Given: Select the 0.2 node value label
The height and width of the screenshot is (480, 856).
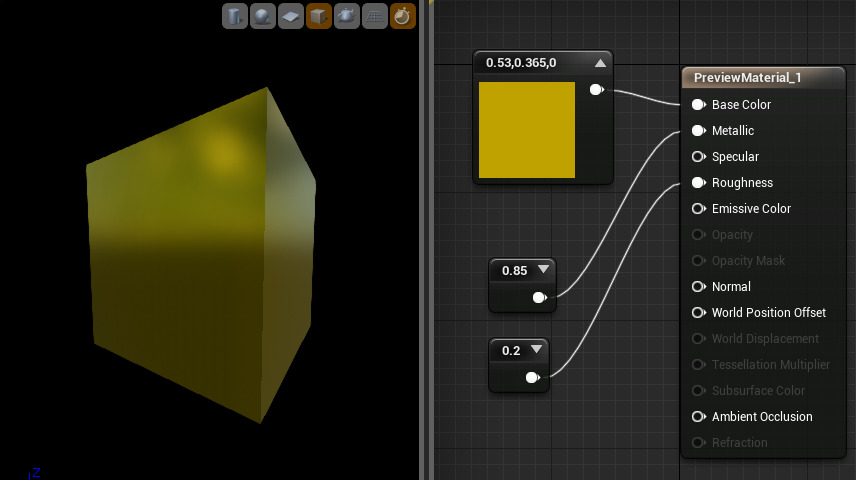Looking at the screenshot, I should click(x=511, y=351).
